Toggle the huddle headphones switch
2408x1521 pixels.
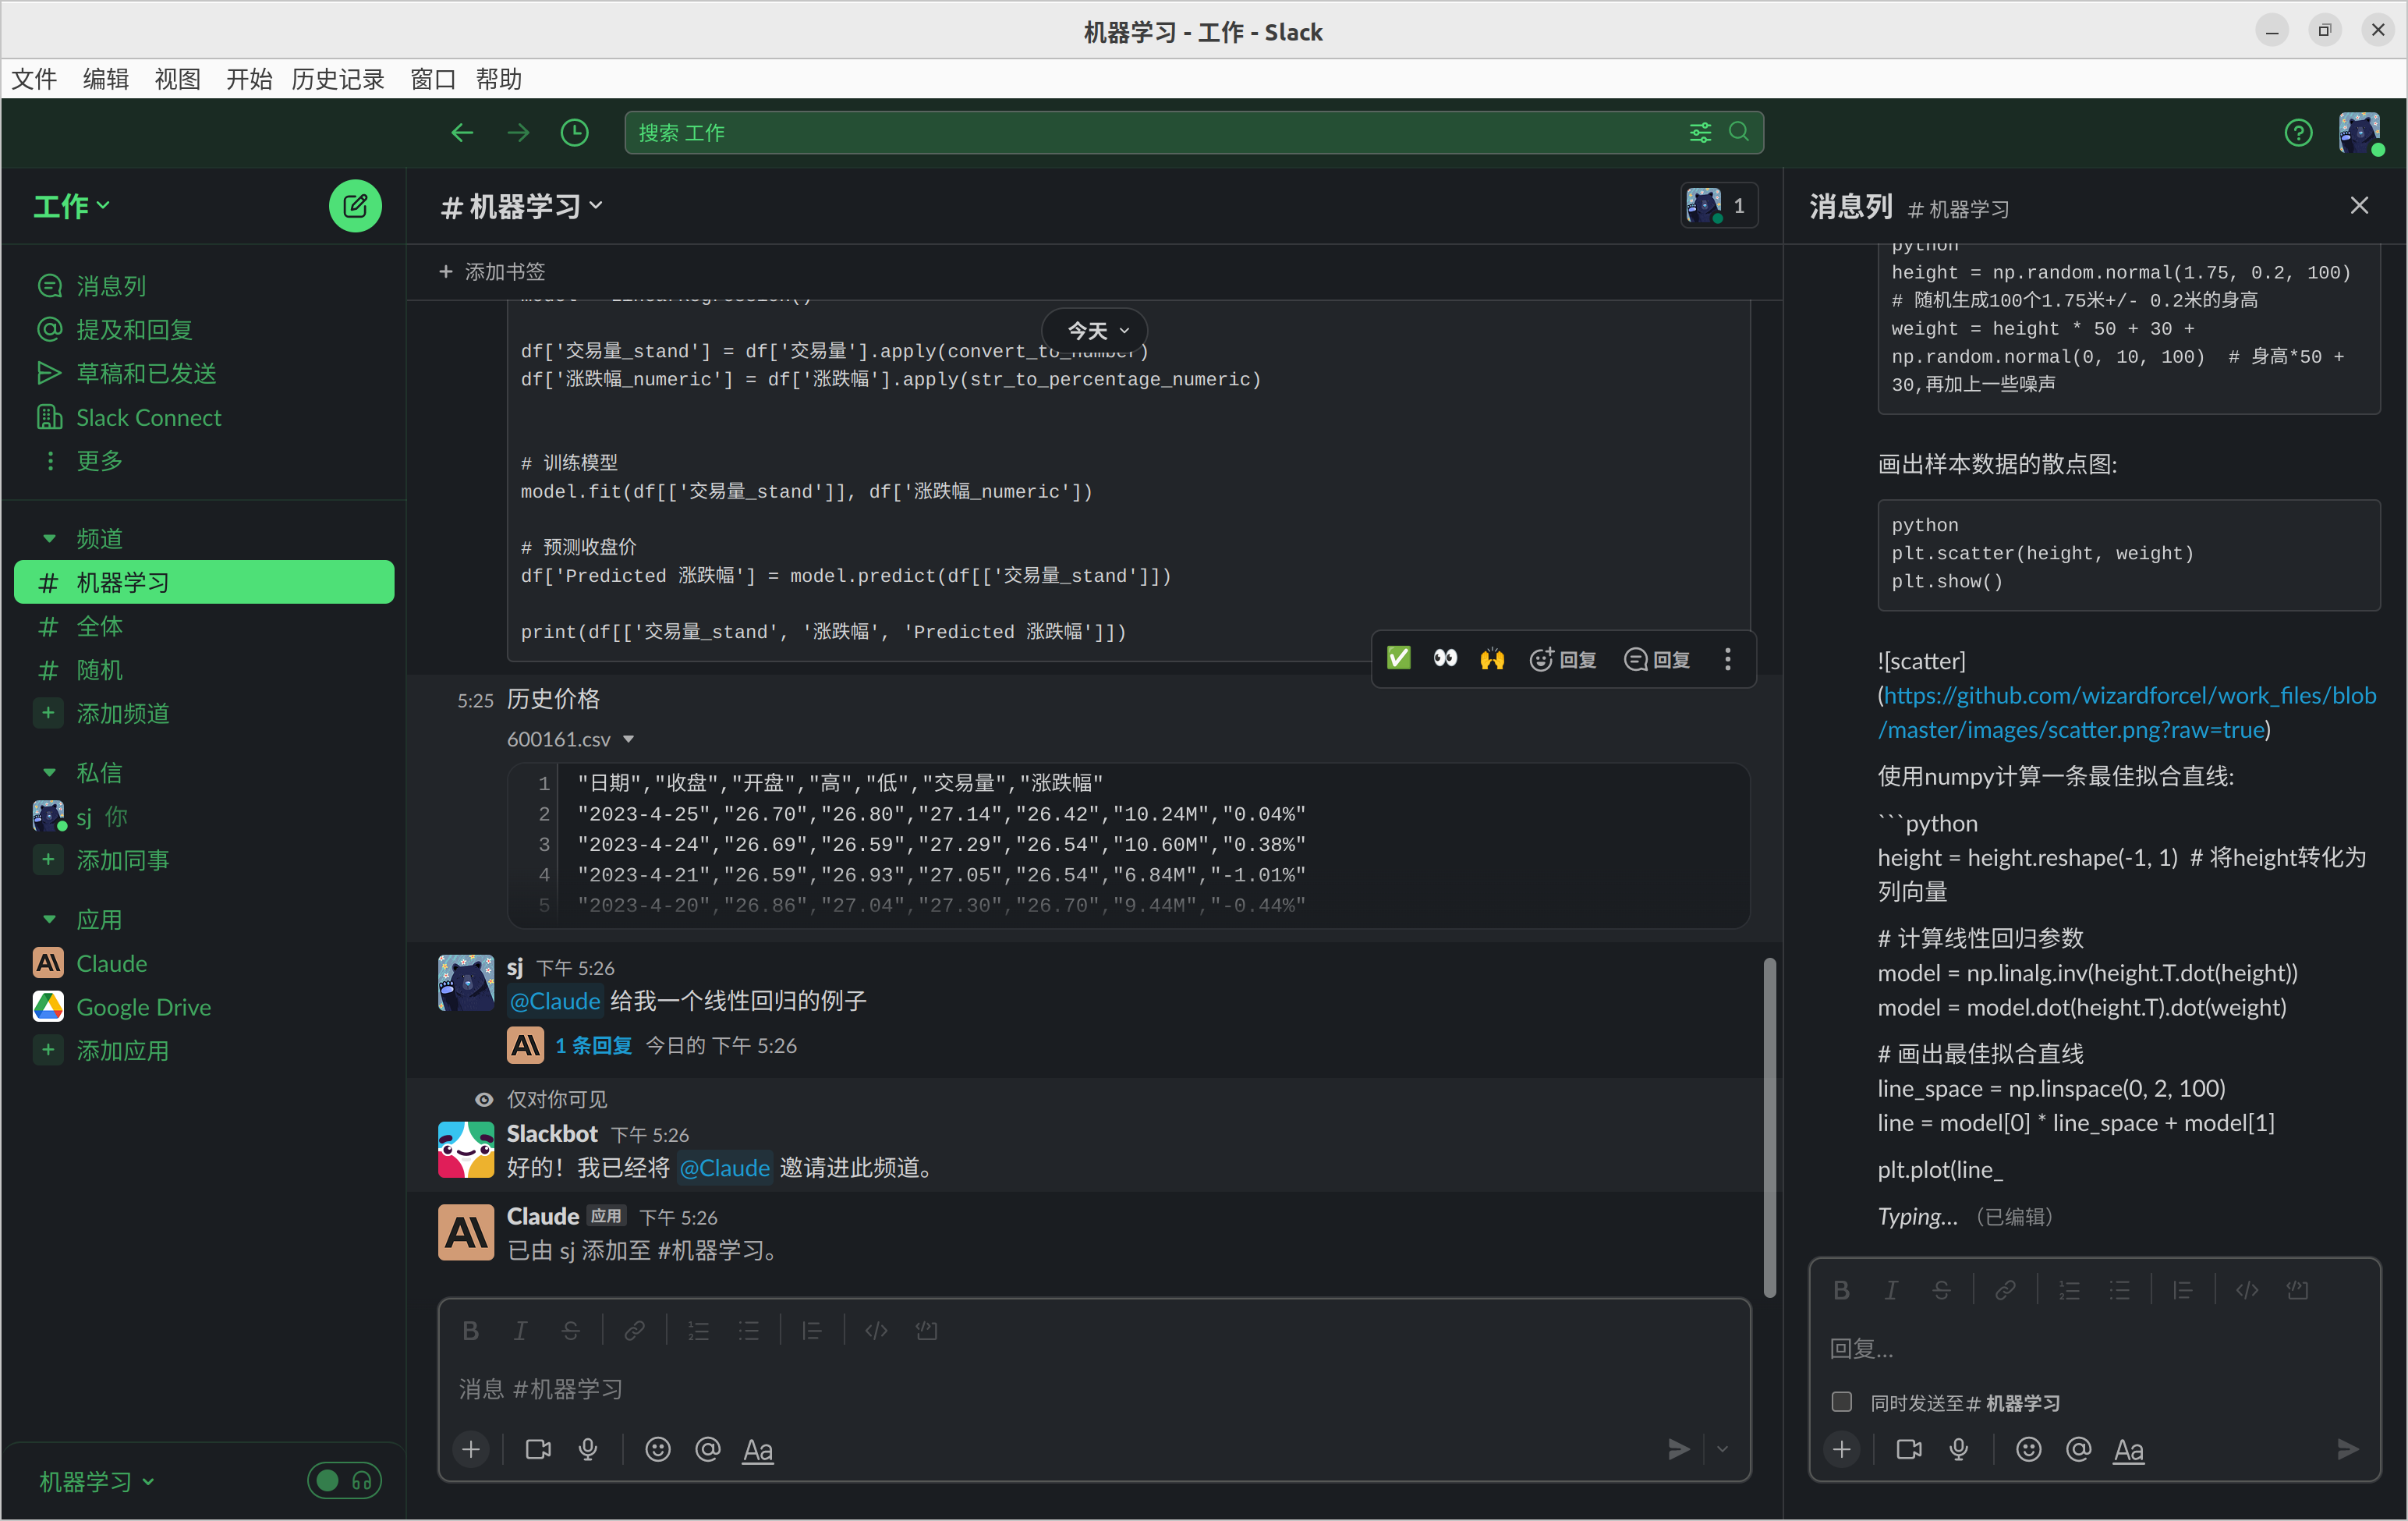coord(344,1480)
